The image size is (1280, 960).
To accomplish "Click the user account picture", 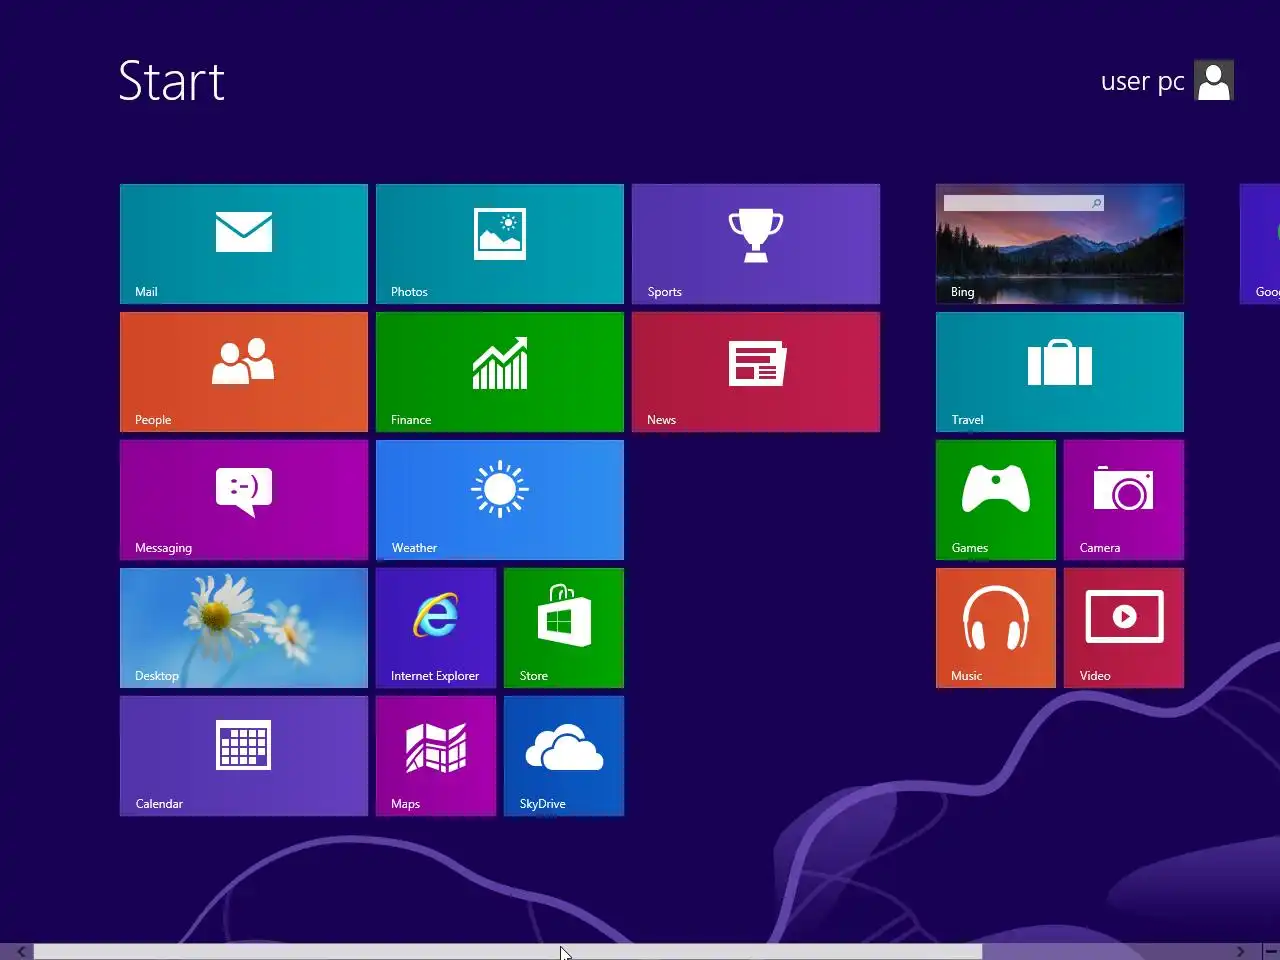I will 1214,81.
